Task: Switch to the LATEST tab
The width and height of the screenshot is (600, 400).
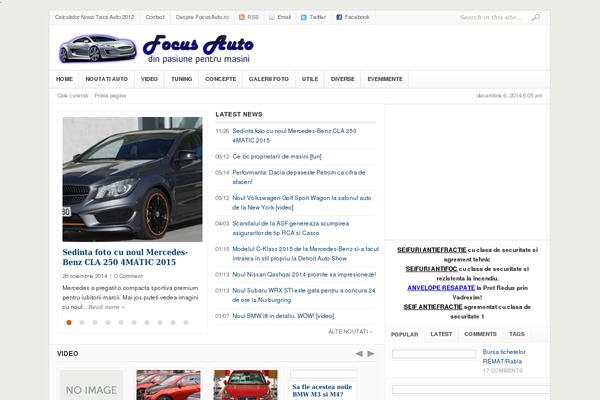Action: pyautogui.click(x=441, y=334)
